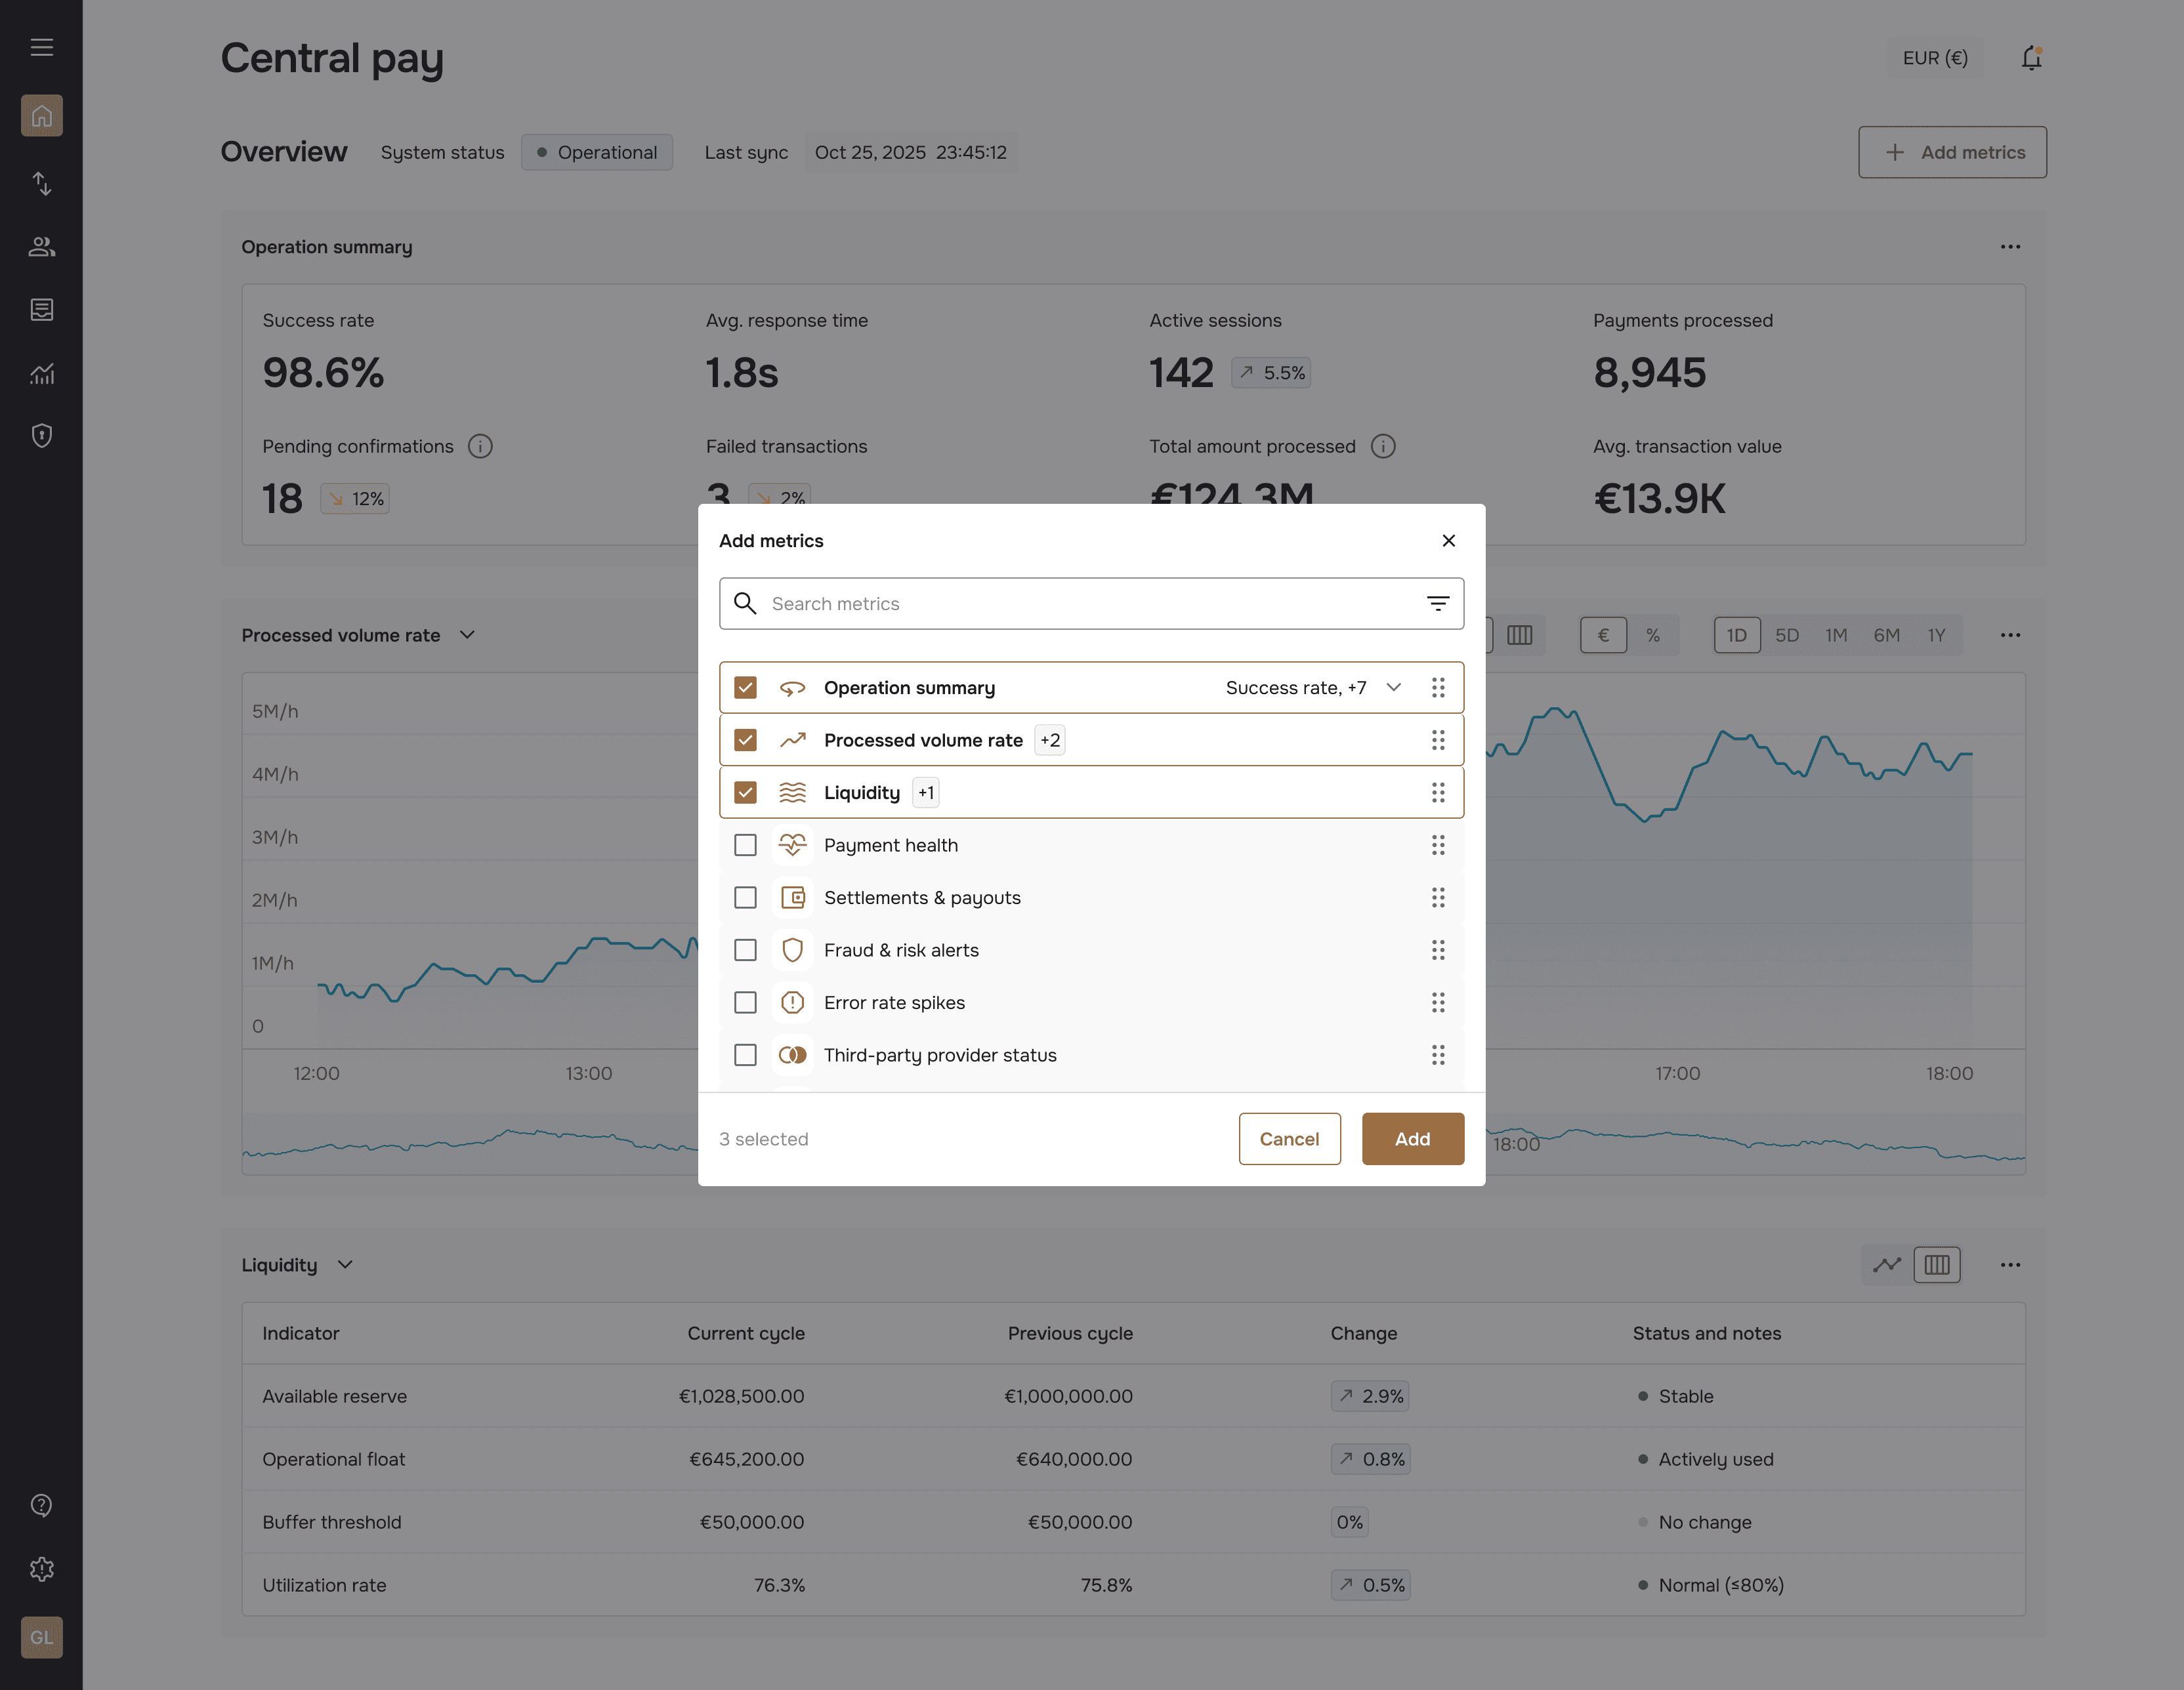Uncheck the Liquidity metric checkbox

(745, 793)
